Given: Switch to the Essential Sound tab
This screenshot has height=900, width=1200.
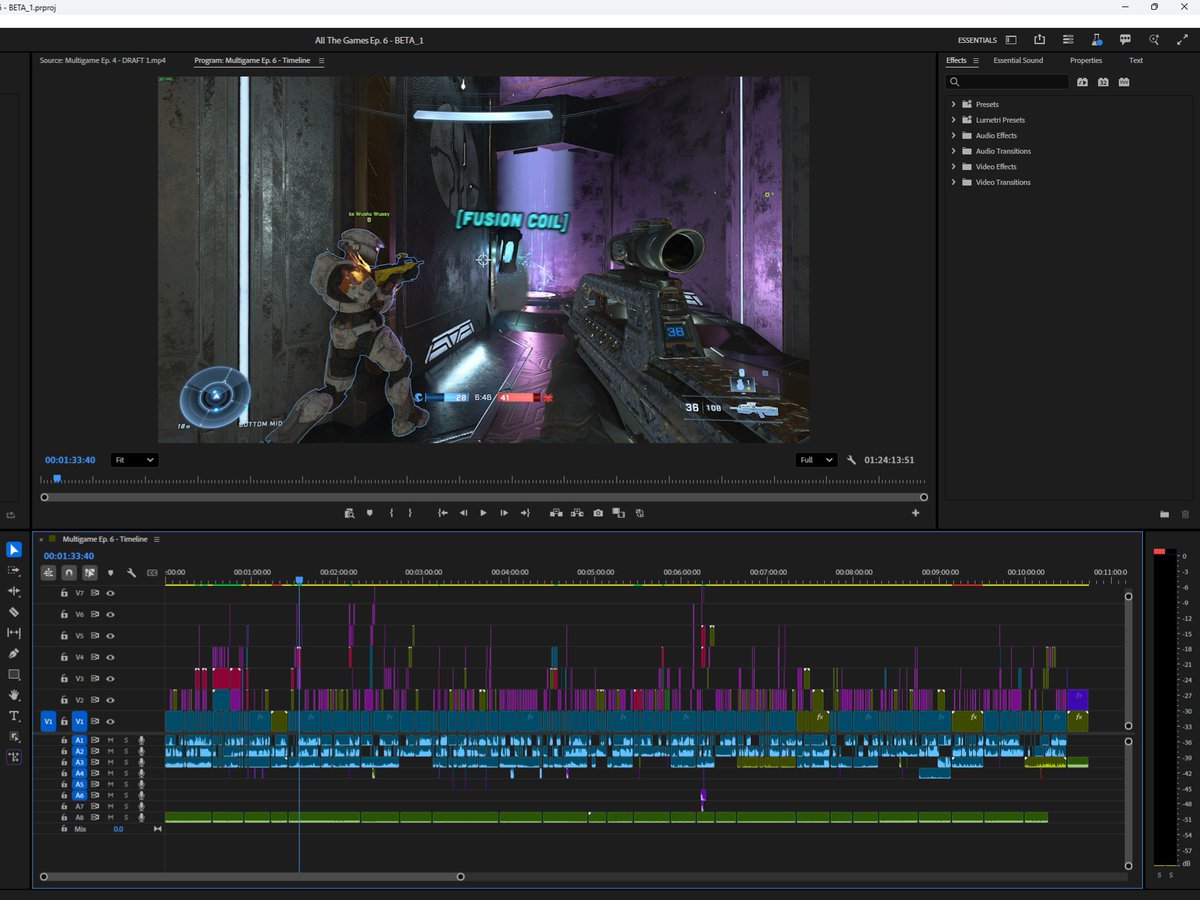Looking at the screenshot, I should [x=1018, y=61].
